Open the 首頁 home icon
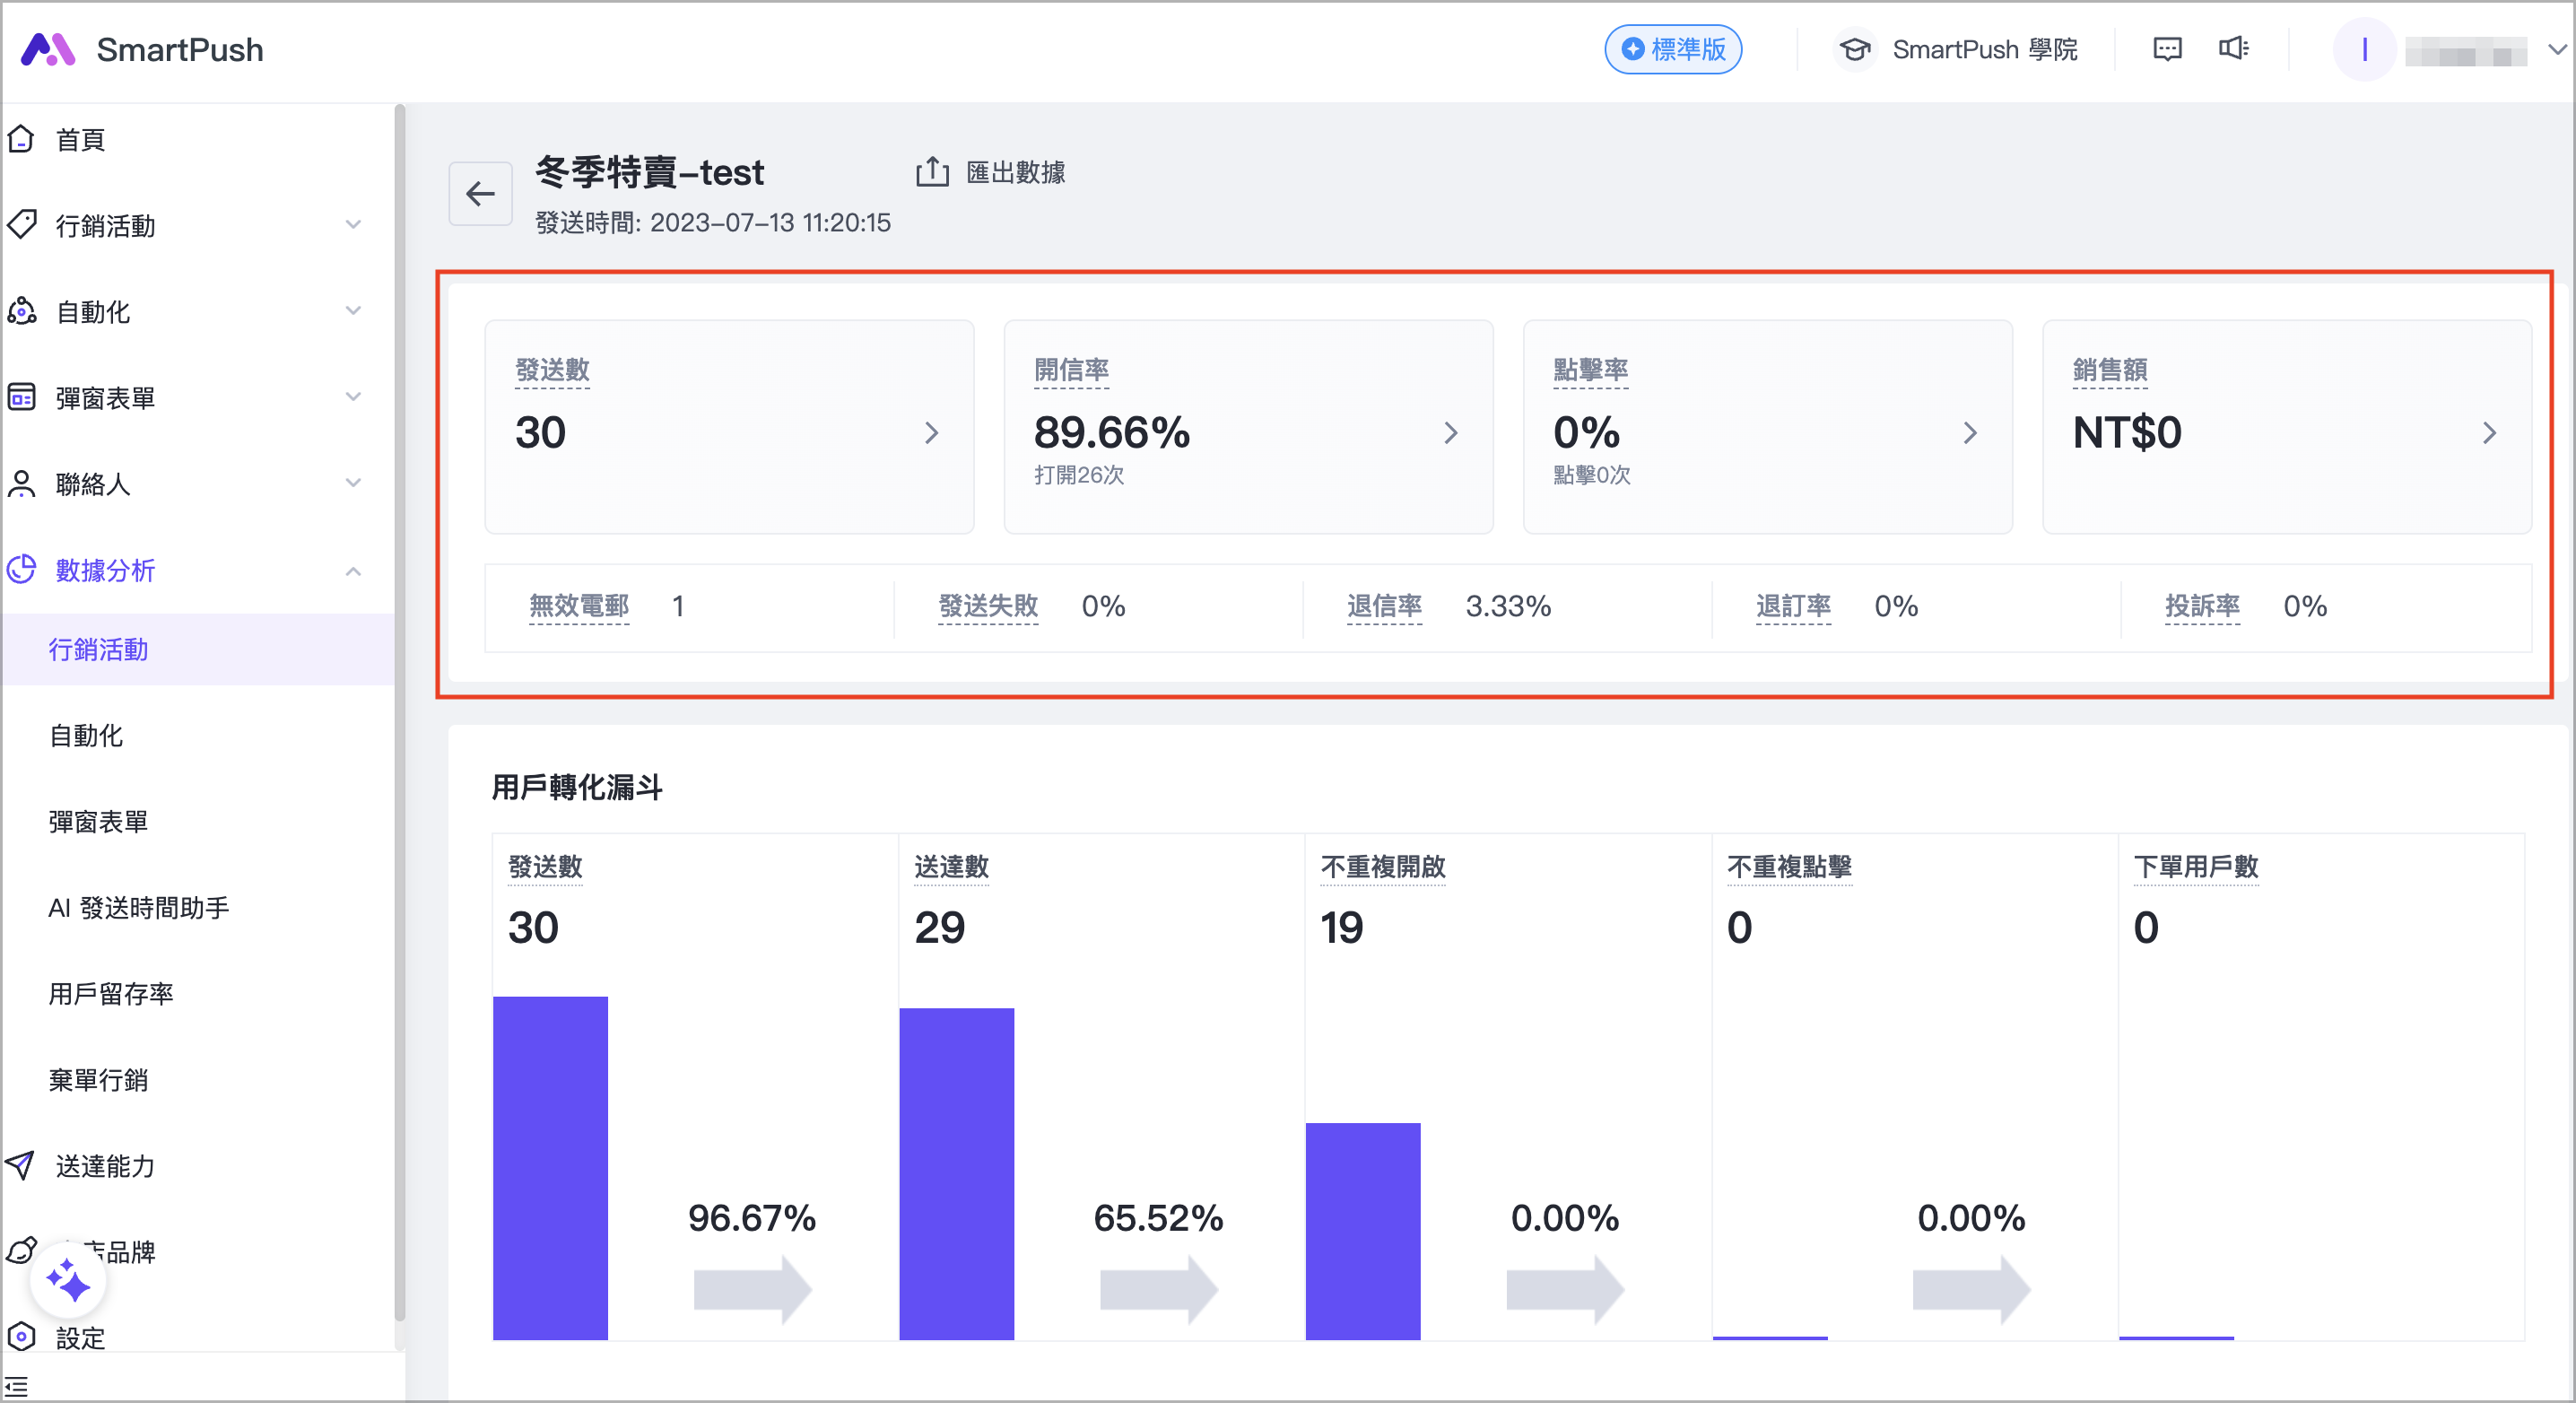This screenshot has height=1403, width=2576. tap(21, 139)
